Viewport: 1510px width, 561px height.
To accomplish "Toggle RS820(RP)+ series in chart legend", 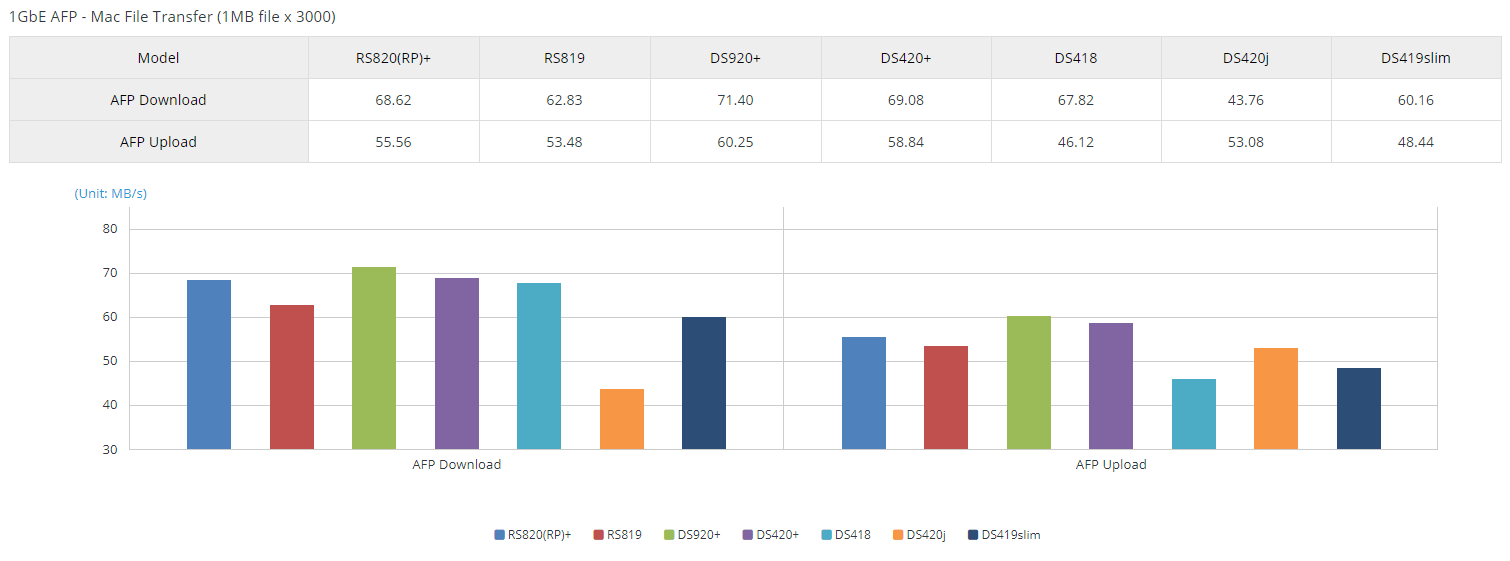I will coord(533,535).
